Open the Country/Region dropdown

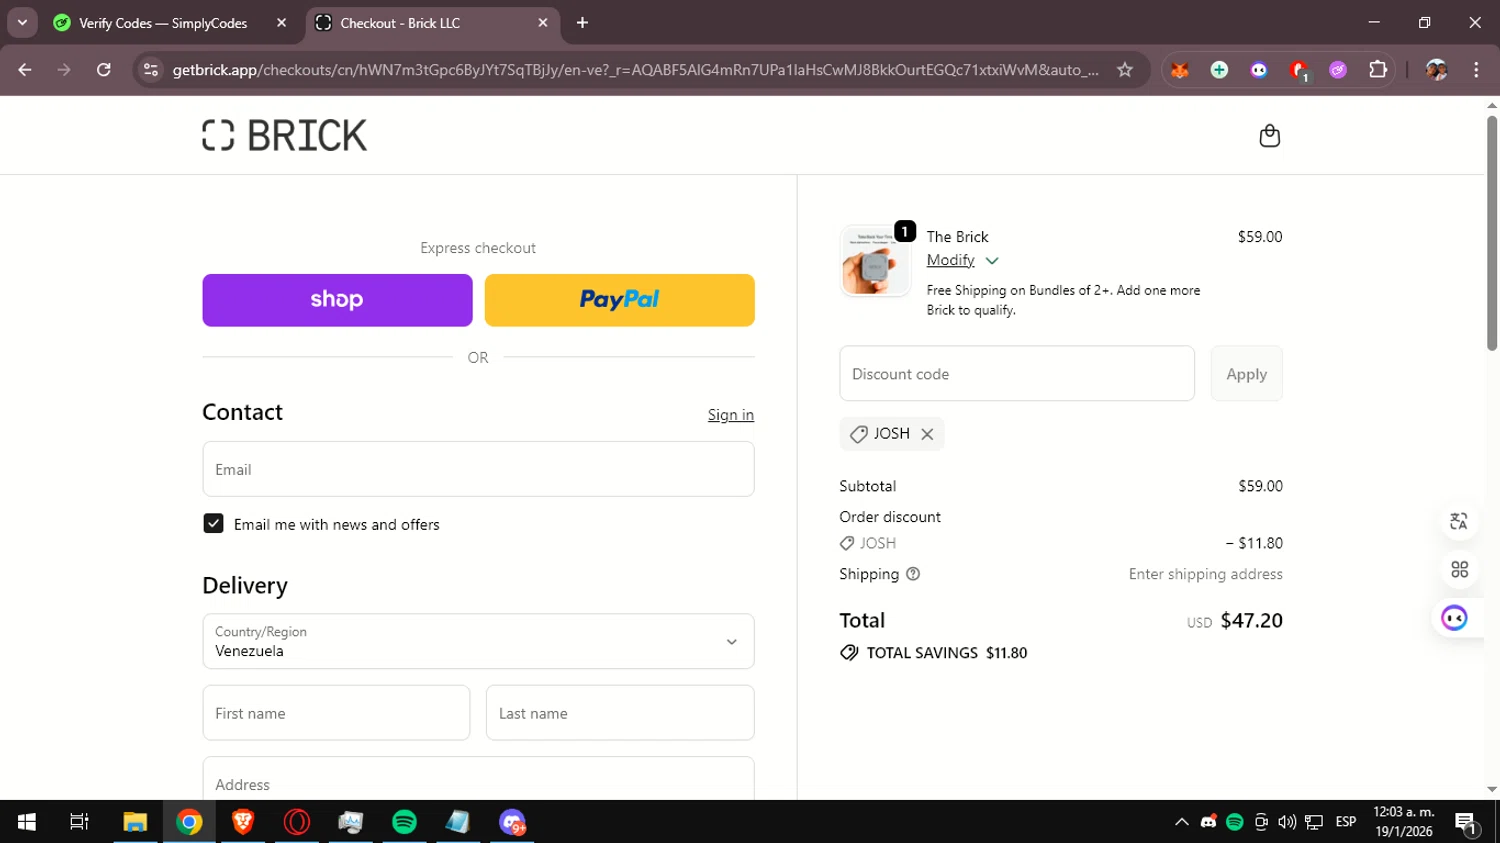478,641
